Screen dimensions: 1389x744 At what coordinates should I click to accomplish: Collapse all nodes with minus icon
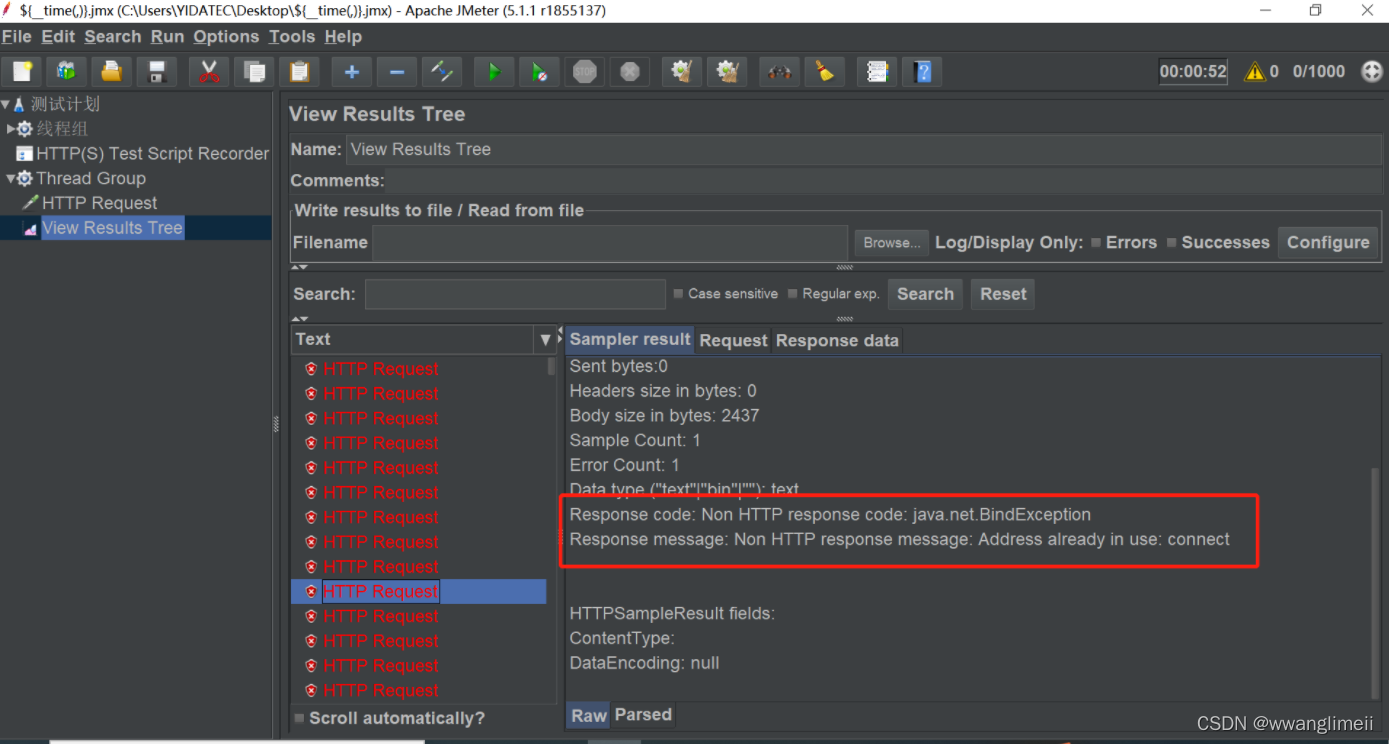(397, 71)
